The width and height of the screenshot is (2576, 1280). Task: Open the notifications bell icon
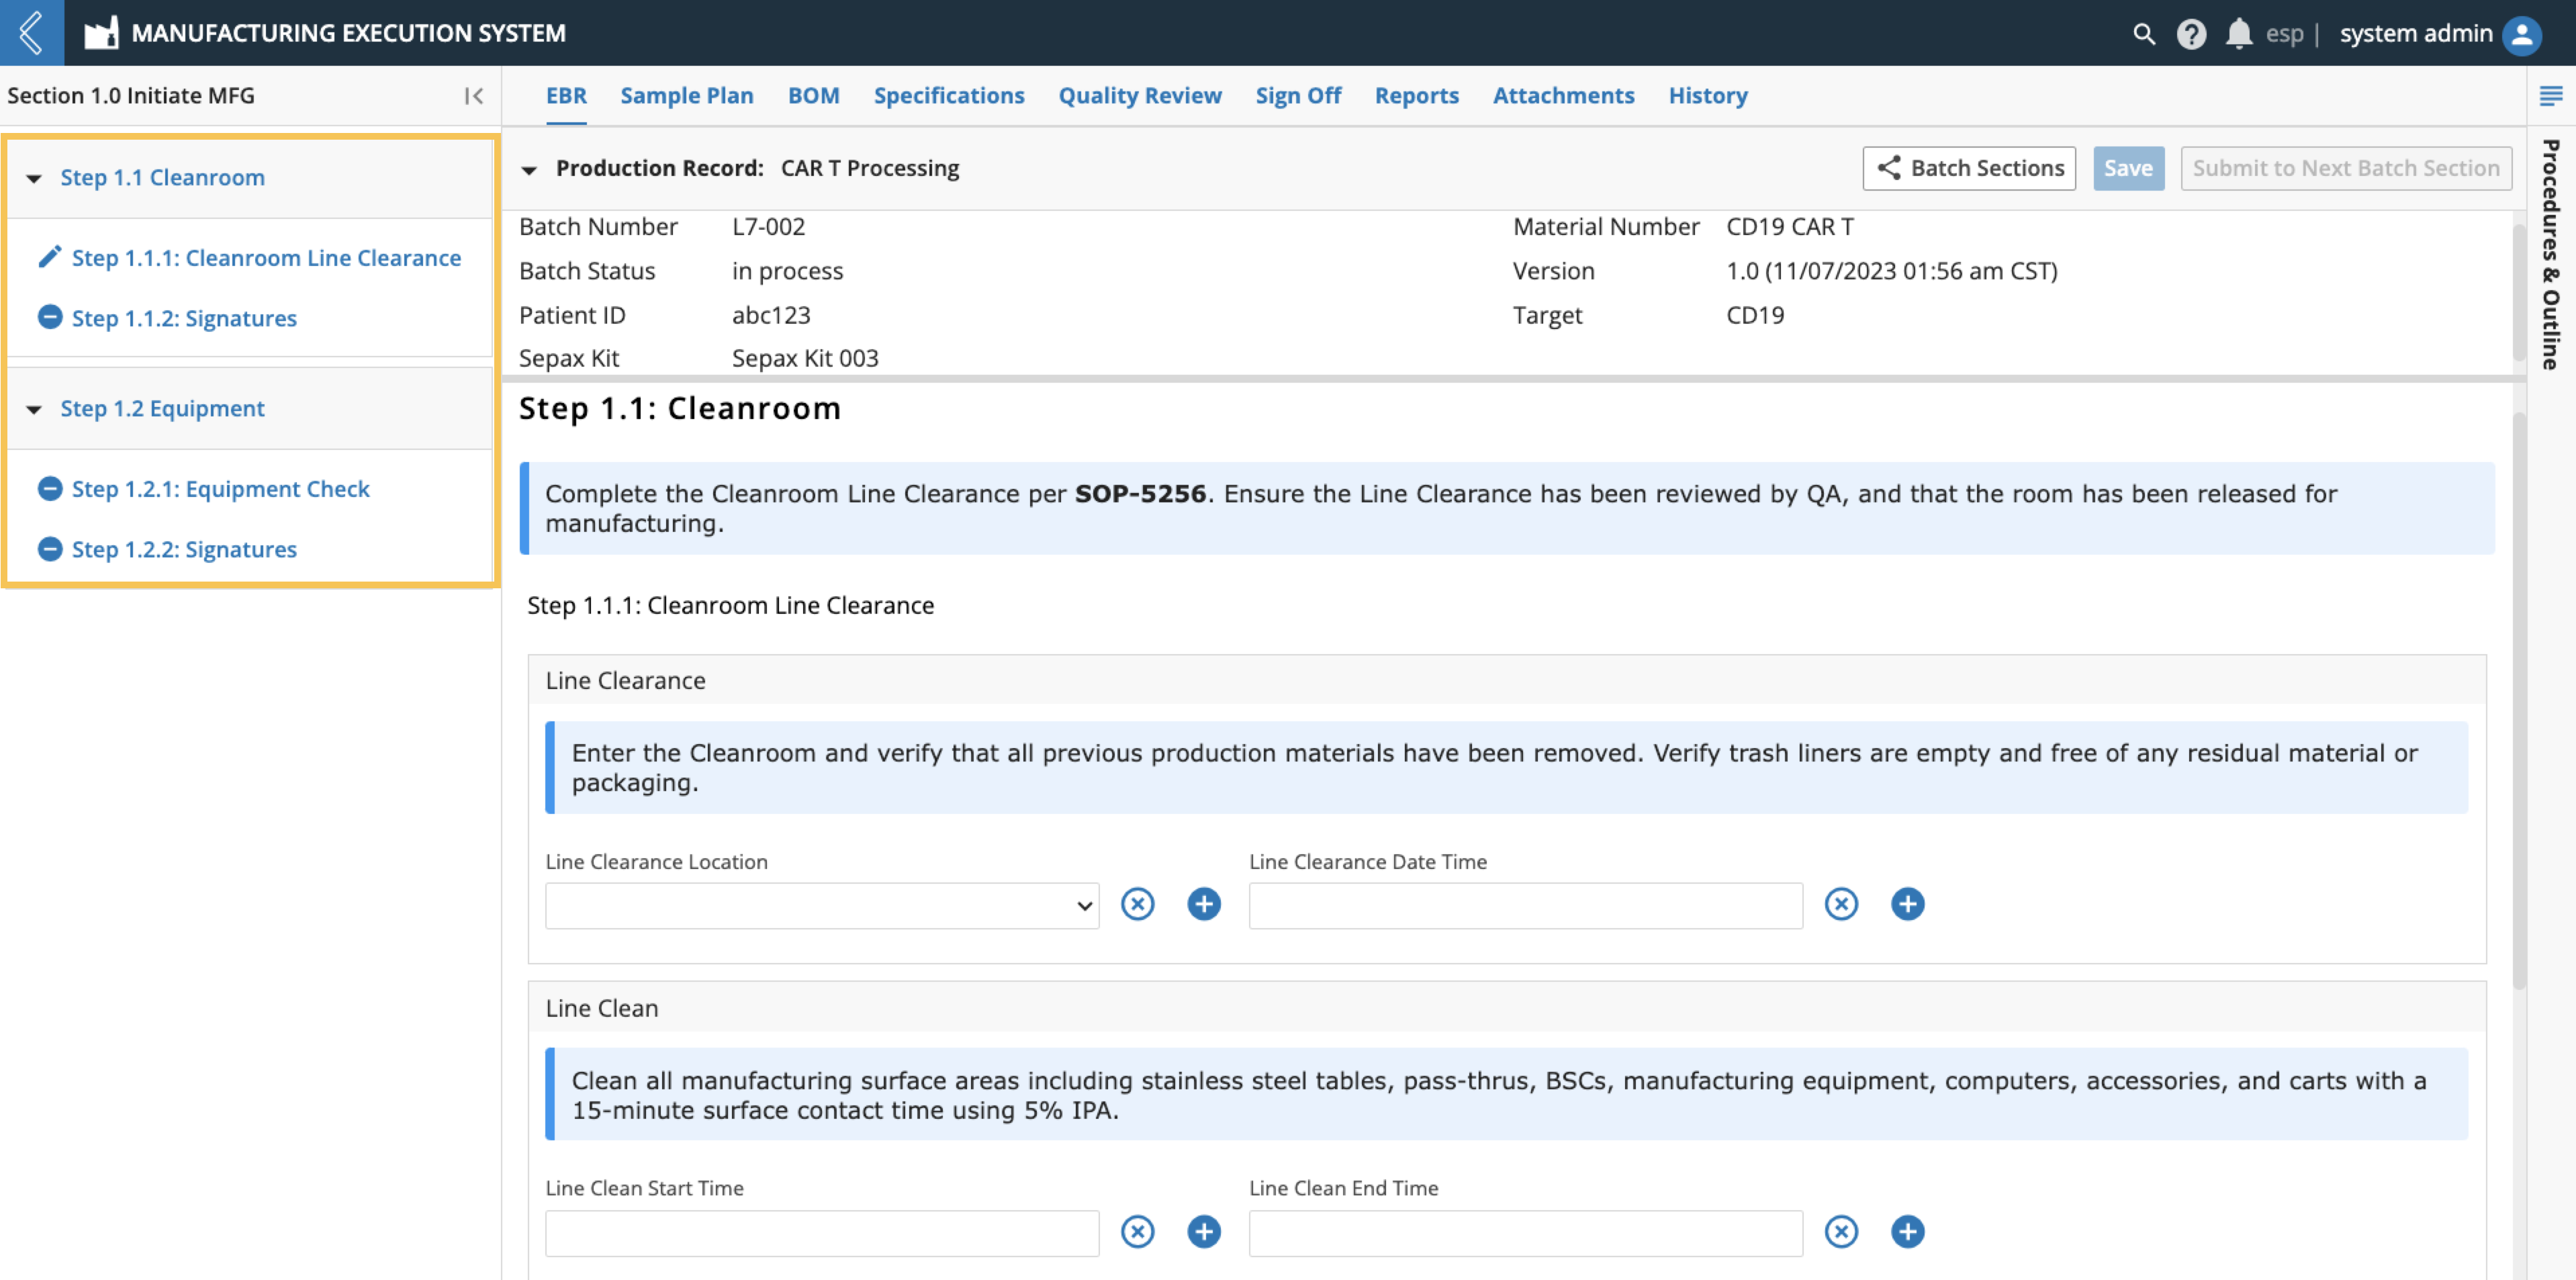(2239, 34)
